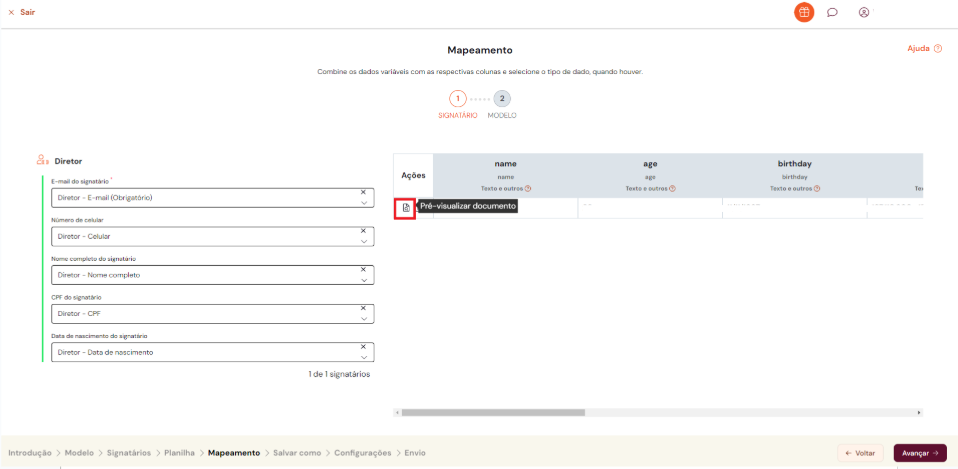Clear the E-mail do signatário selection
Image resolution: width=958 pixels, height=469 pixels.
[364, 191]
